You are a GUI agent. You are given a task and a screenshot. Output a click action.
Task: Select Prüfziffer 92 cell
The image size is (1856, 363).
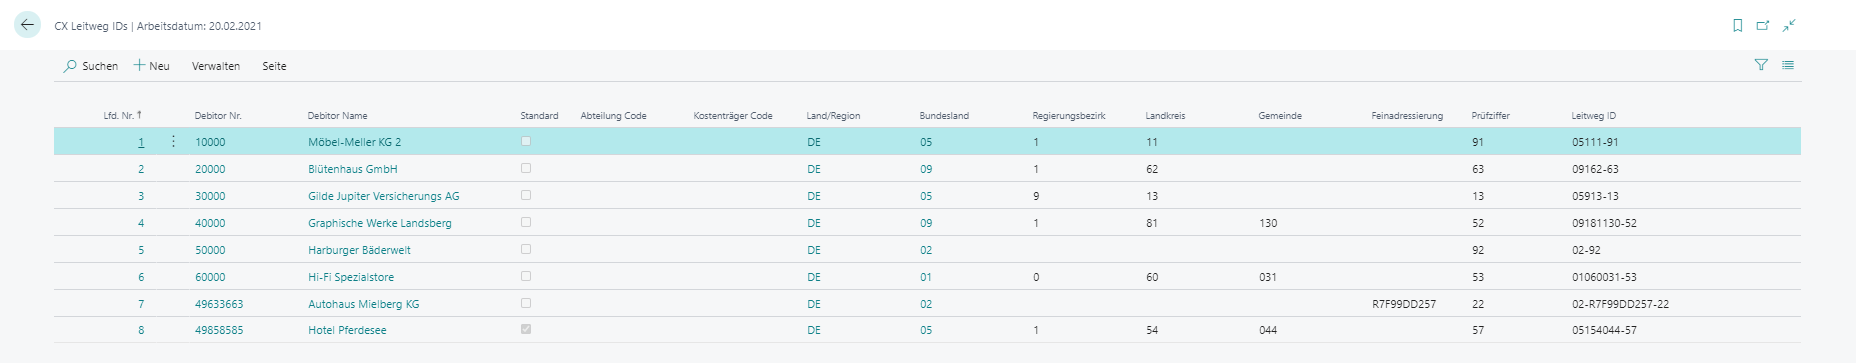[x=1478, y=250]
